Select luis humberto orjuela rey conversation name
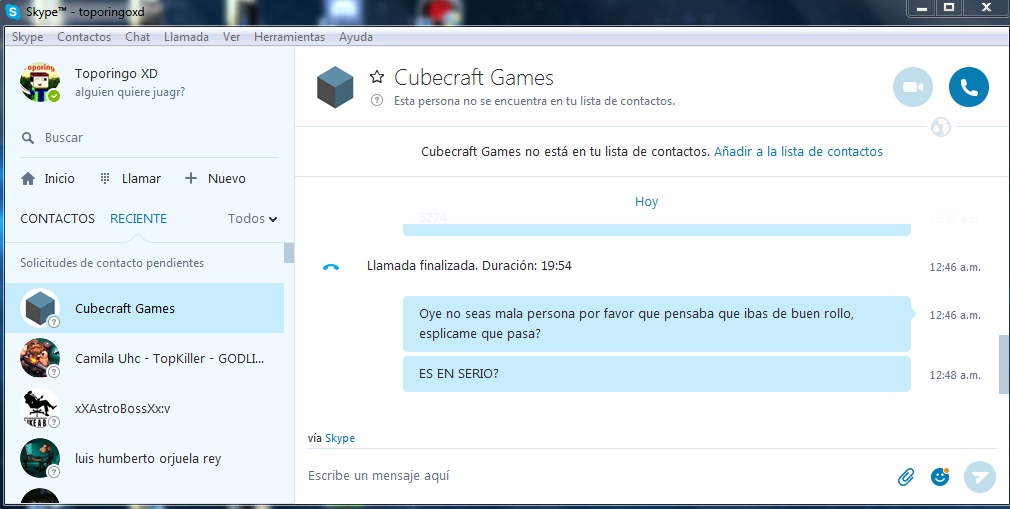This screenshot has width=1010, height=509. point(148,459)
